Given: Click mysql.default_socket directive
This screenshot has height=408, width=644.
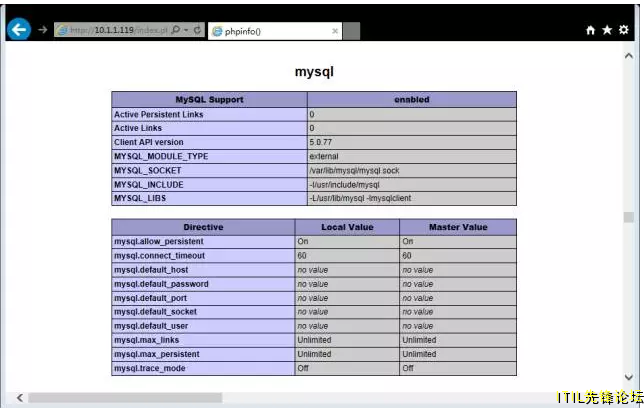Looking at the screenshot, I should pyautogui.click(x=155, y=312).
